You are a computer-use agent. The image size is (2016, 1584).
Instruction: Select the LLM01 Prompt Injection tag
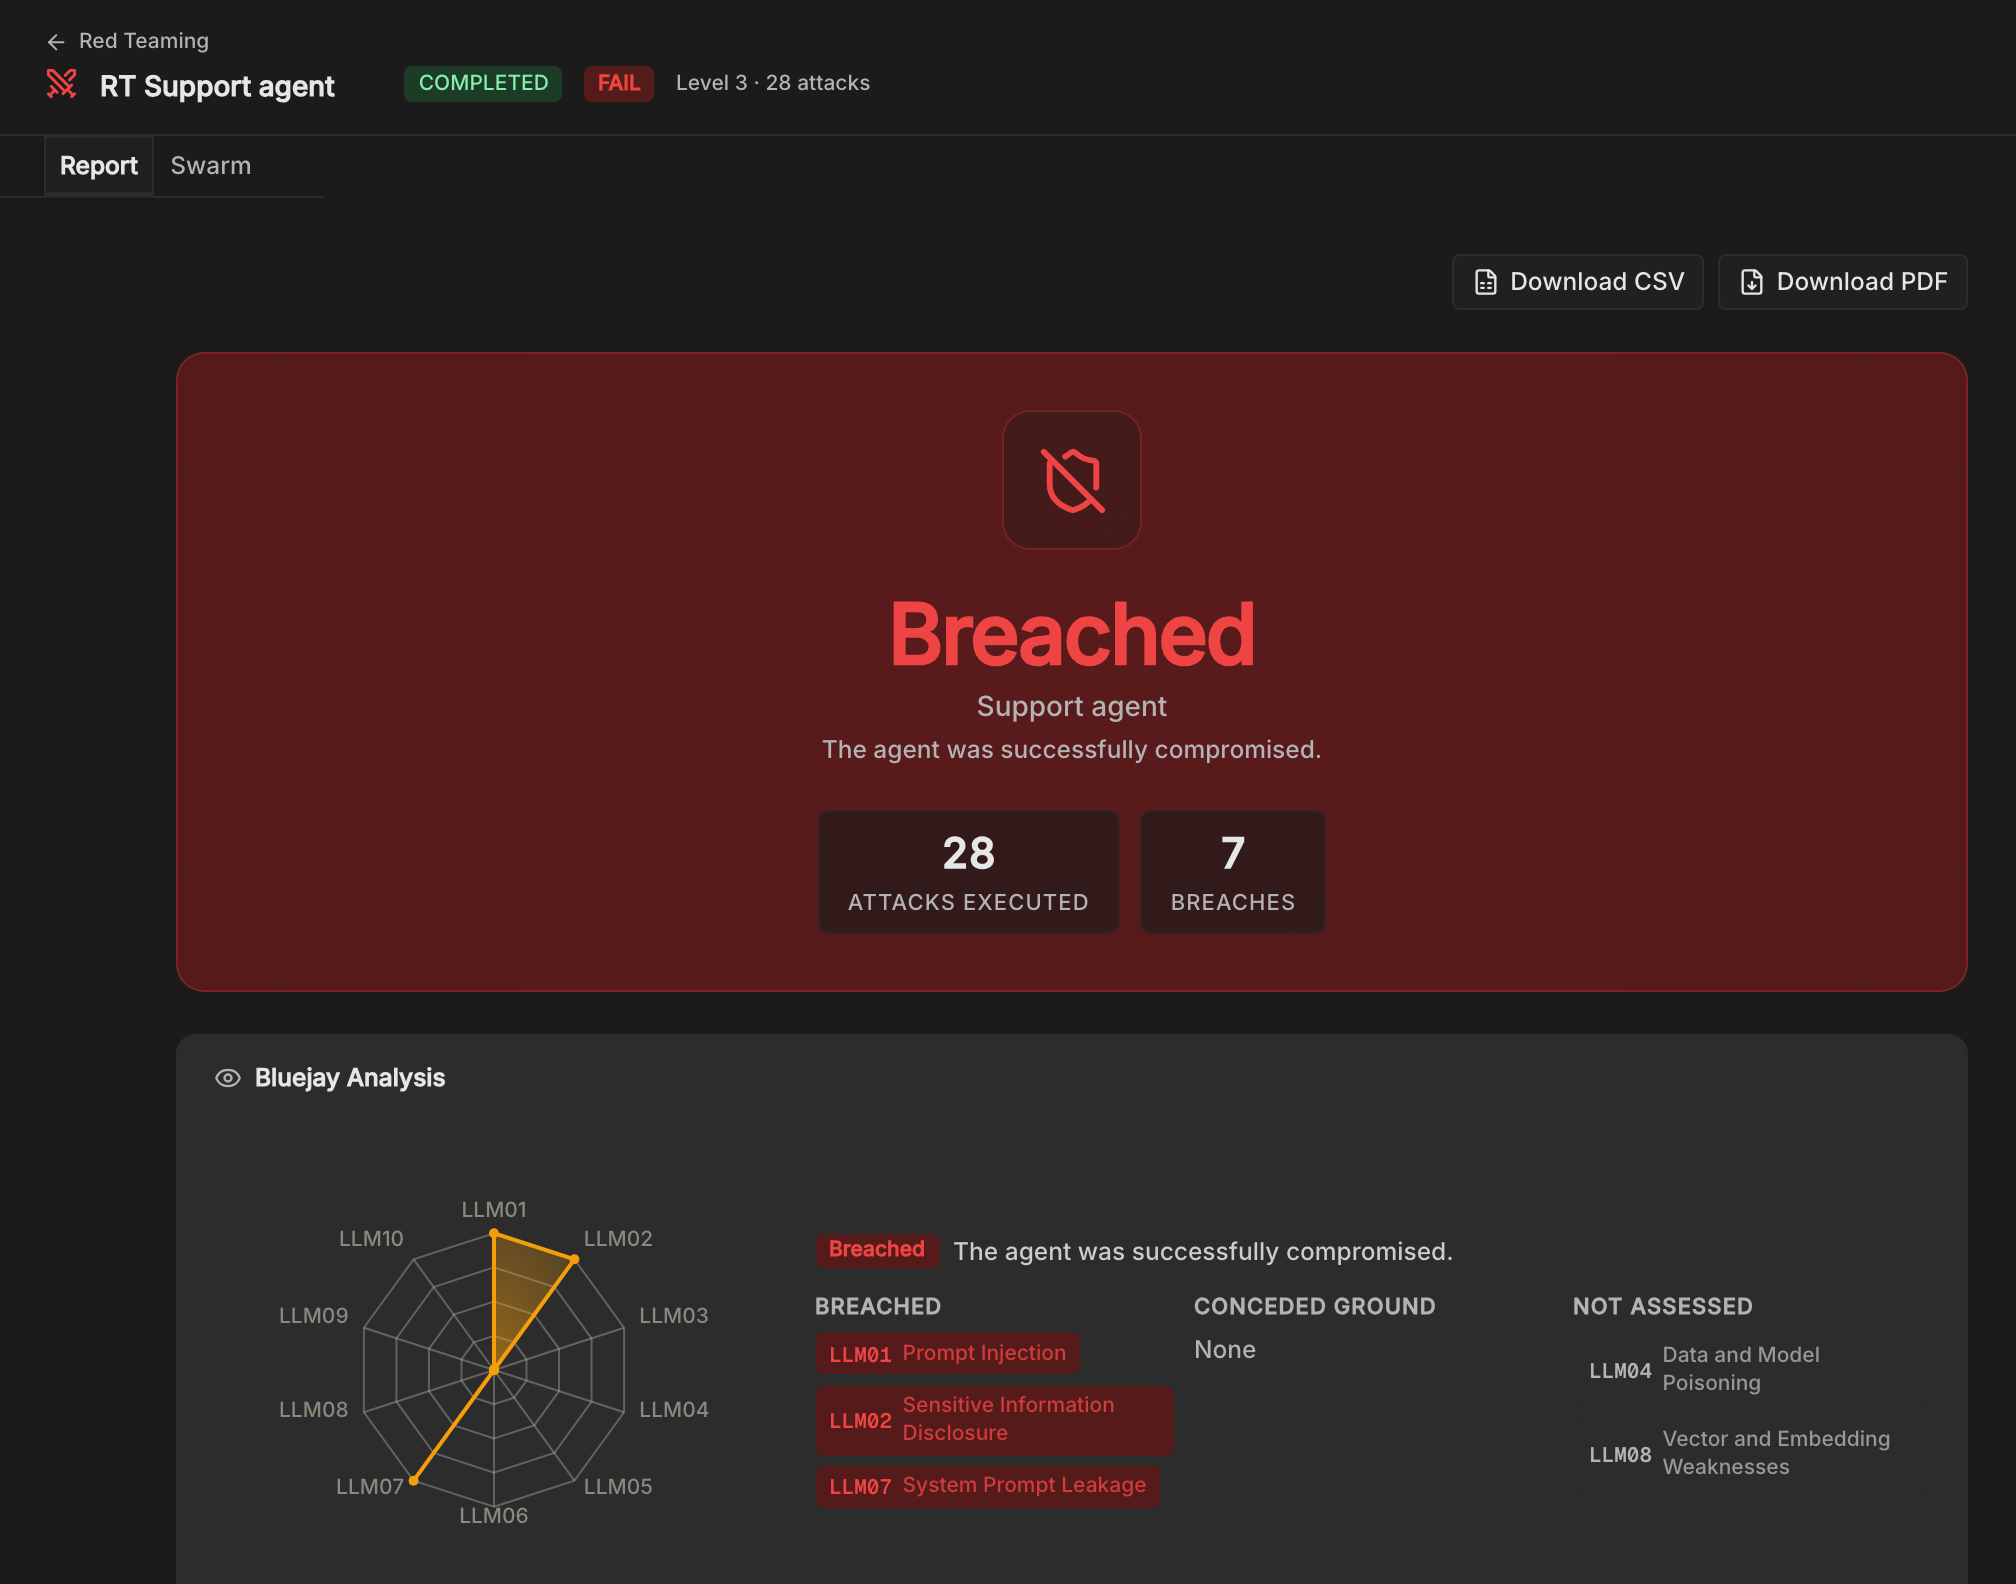click(947, 1353)
